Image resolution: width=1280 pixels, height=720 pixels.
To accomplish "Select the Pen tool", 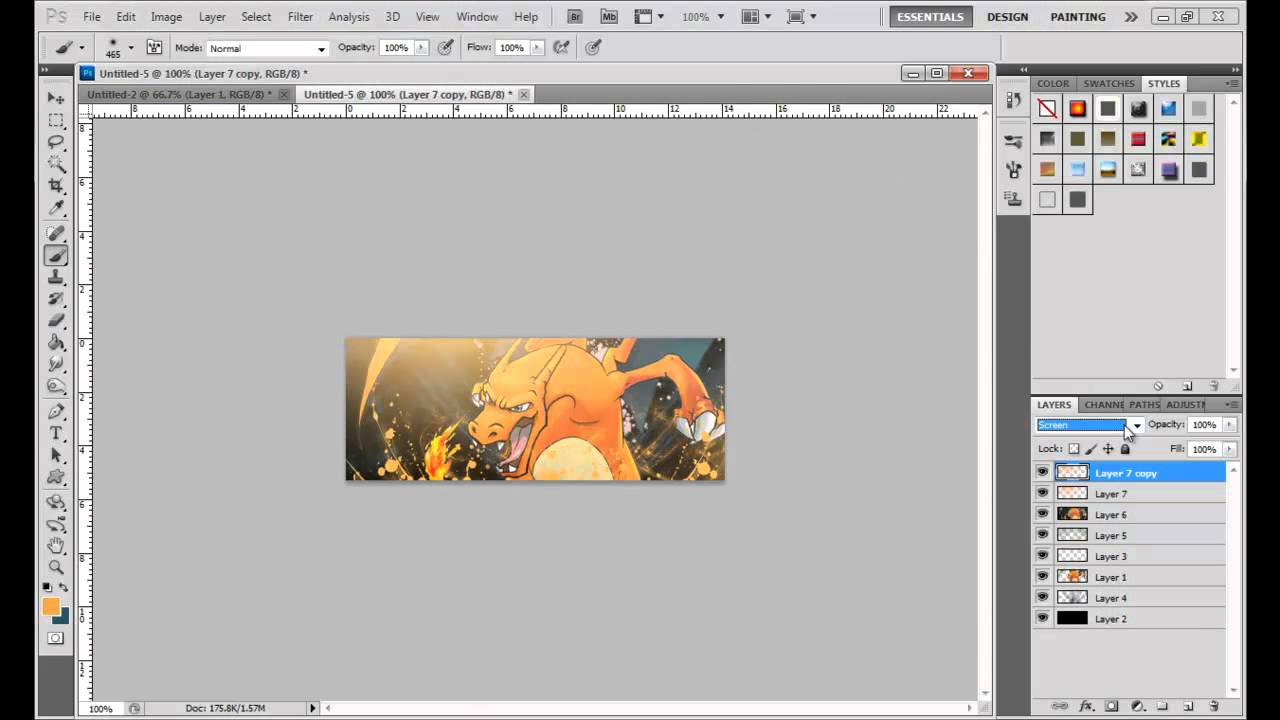I will pyautogui.click(x=56, y=411).
